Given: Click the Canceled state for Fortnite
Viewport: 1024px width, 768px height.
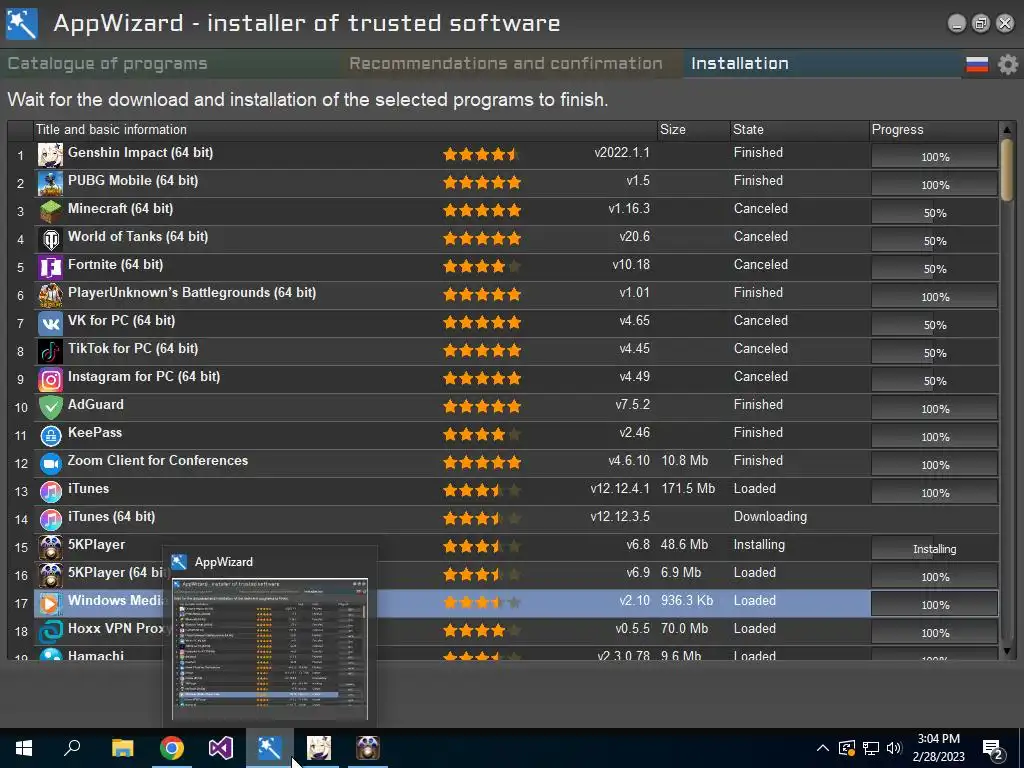Looking at the screenshot, I should [760, 264].
